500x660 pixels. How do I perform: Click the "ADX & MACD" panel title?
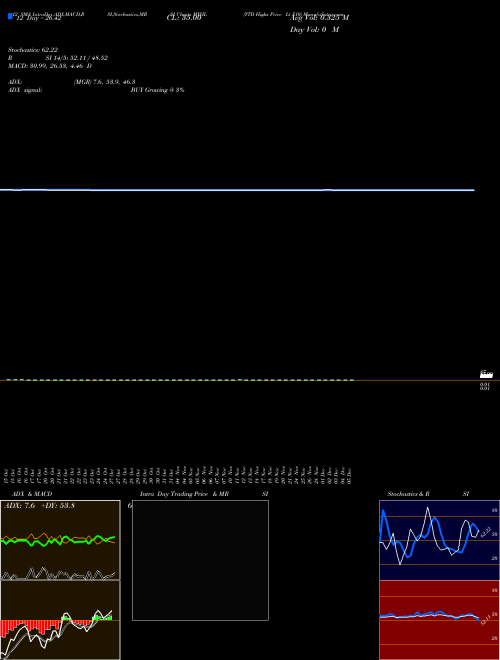pyautogui.click(x=32, y=494)
